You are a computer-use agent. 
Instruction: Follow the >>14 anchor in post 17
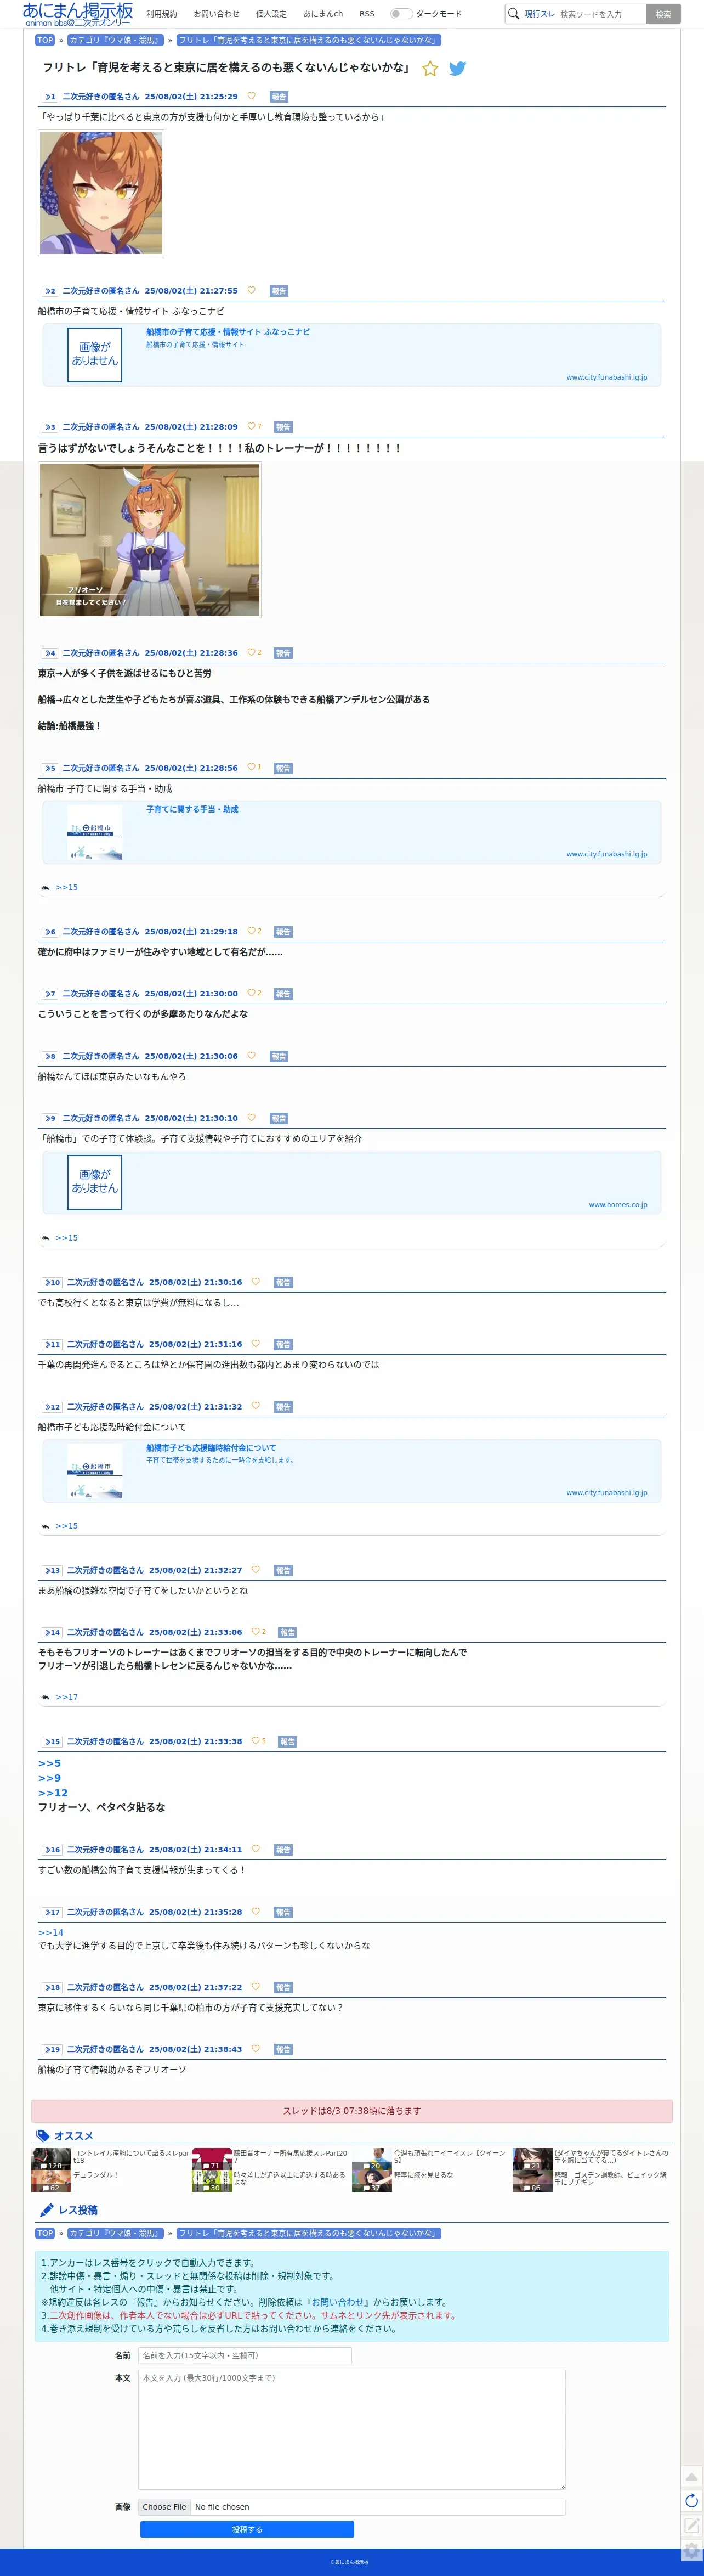pos(50,1932)
